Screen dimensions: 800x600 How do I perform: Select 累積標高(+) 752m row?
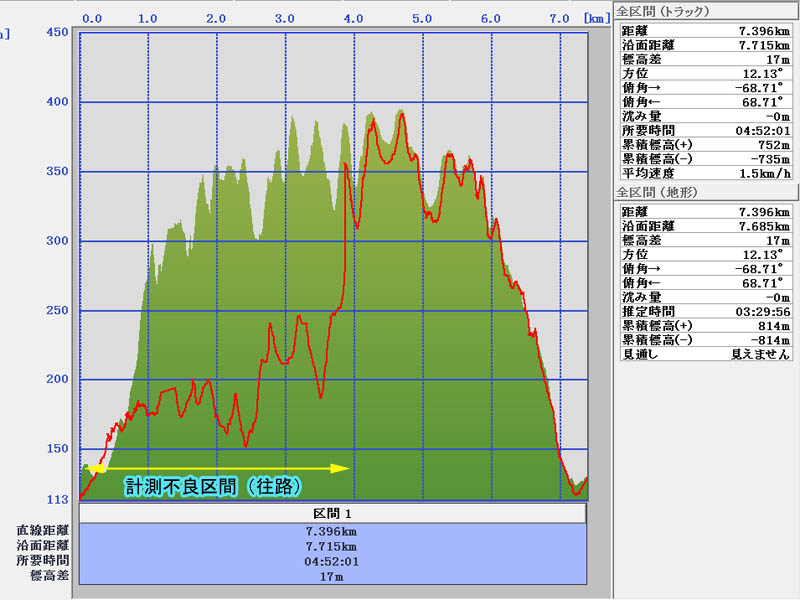tap(705, 144)
